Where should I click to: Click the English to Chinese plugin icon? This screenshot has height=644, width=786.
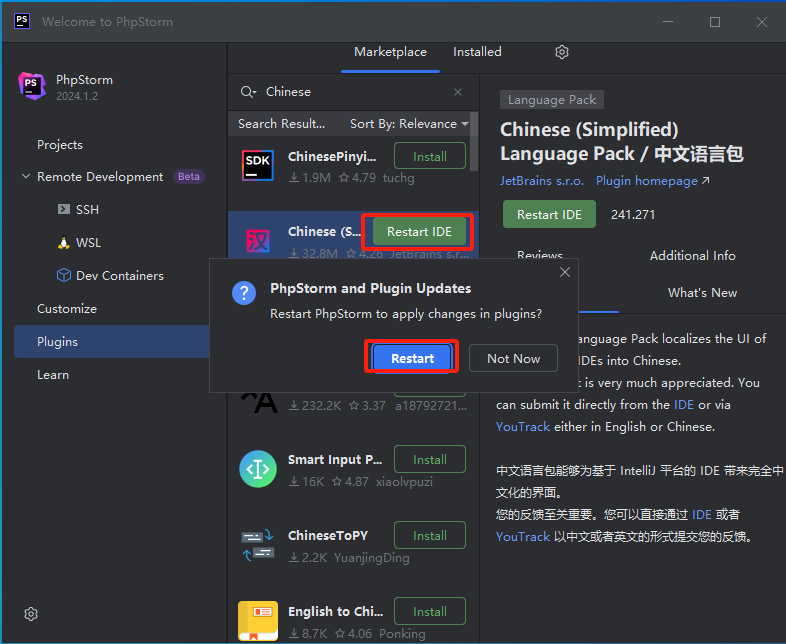(258, 620)
